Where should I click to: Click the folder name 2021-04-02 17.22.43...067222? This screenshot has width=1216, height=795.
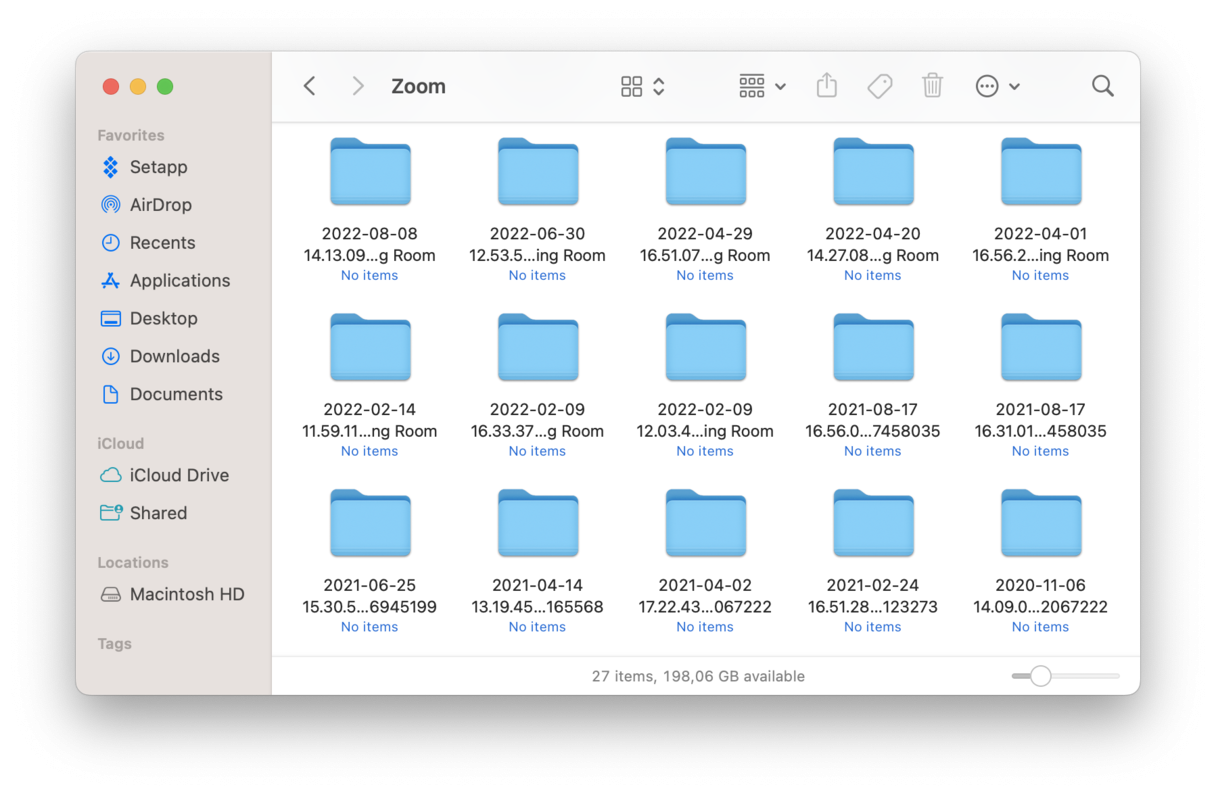click(705, 596)
